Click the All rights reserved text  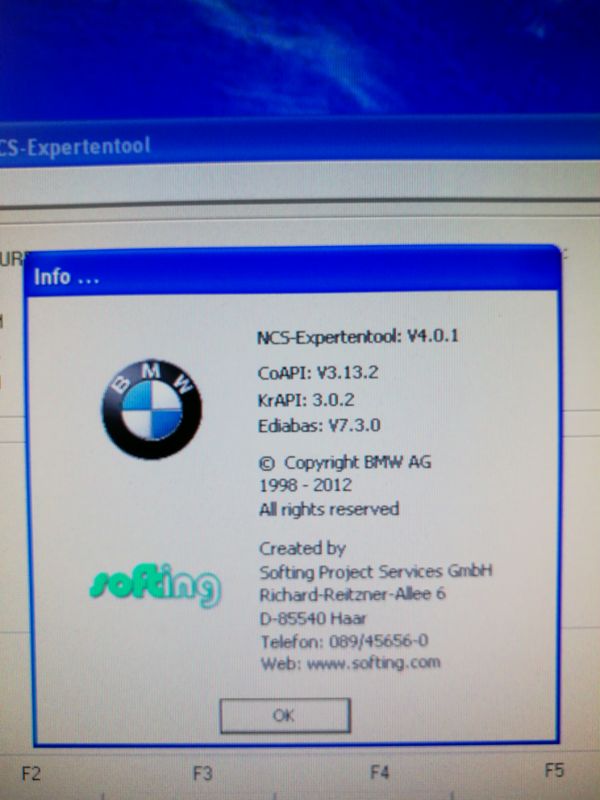(x=329, y=509)
